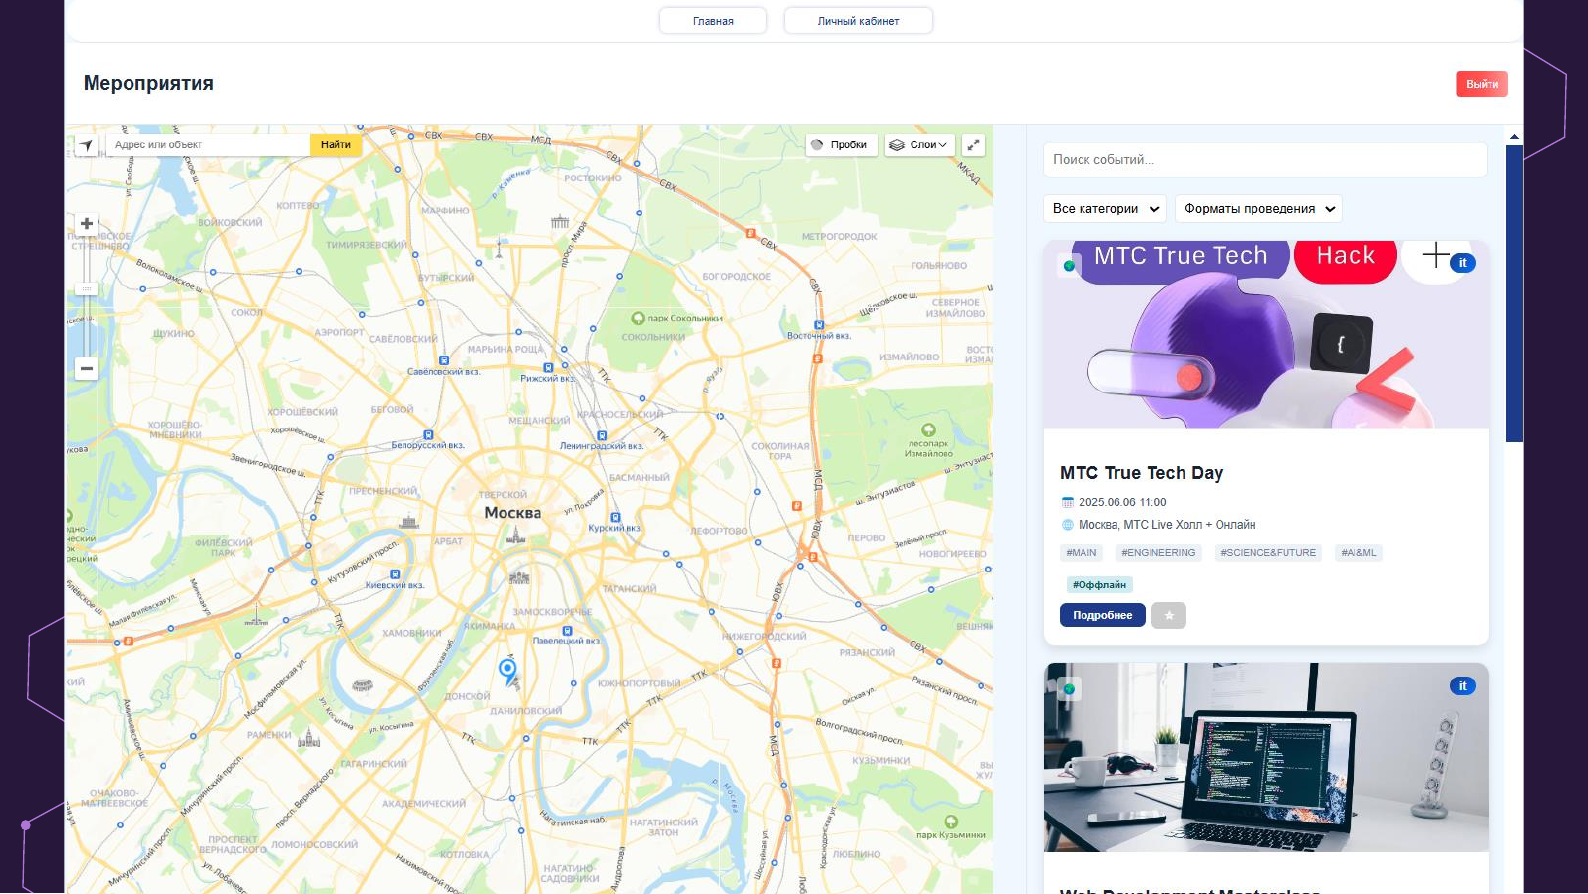Screen dimensions: 1588x894
Task: Click the Курский вкз station icon on map
Action: (615, 518)
